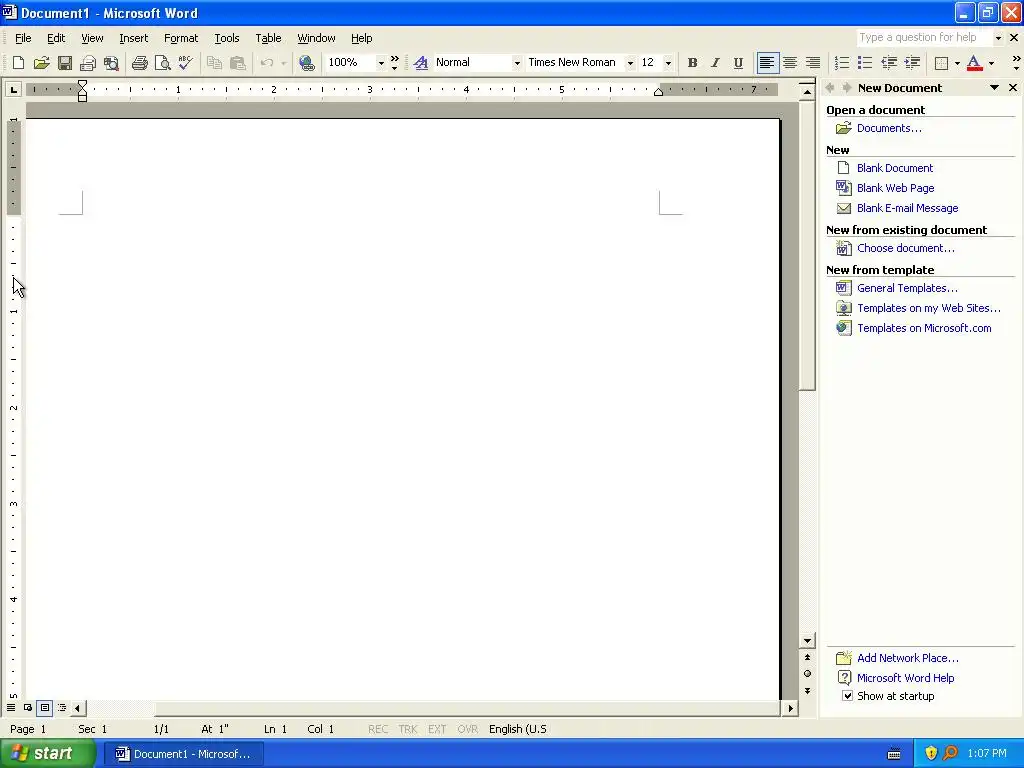The image size is (1024, 768).
Task: Click the Copy toolbar icon
Action: tap(214, 63)
